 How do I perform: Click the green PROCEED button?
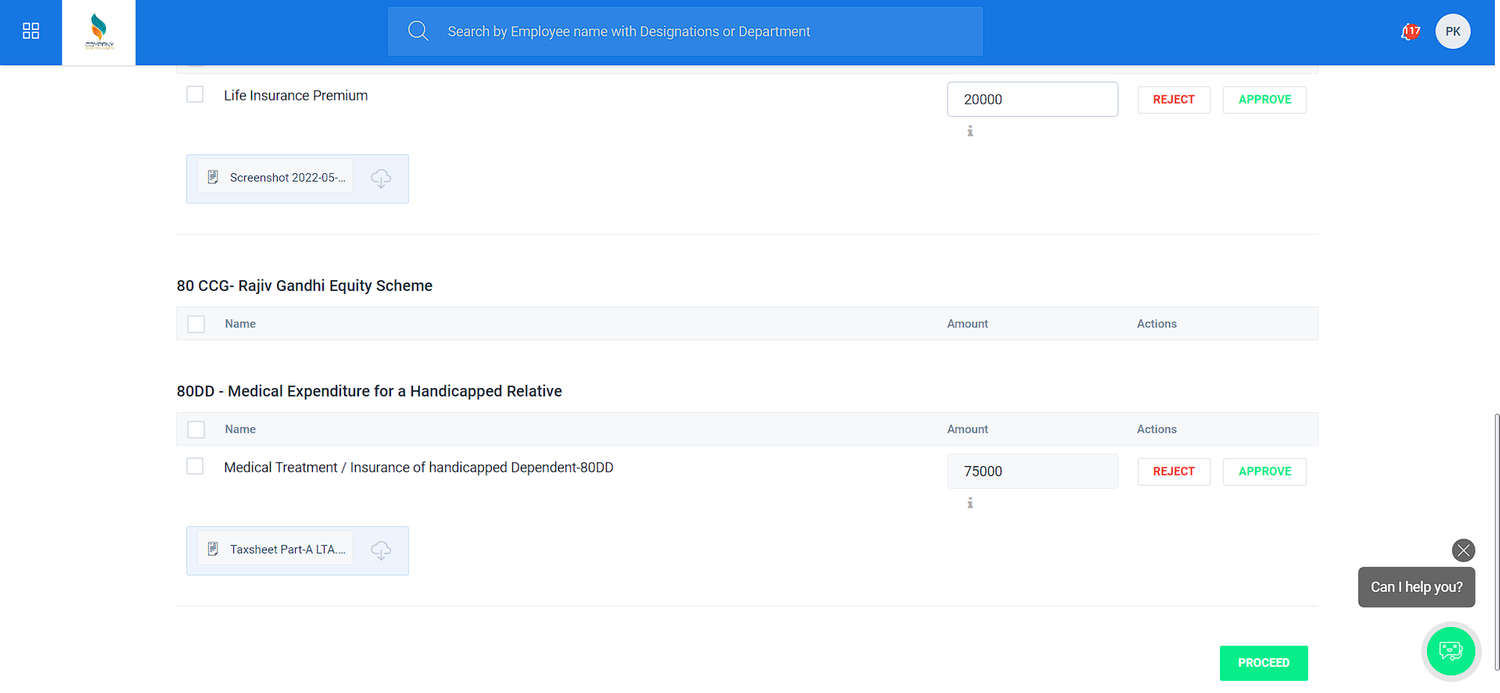pyautogui.click(x=1264, y=663)
